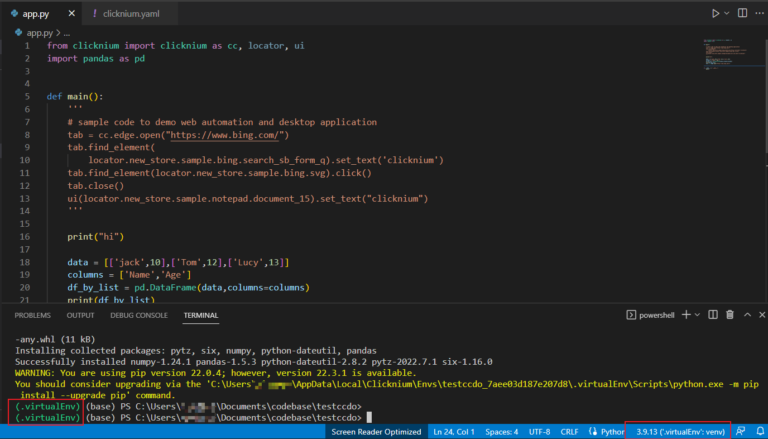This screenshot has height=439, width=768.
Task: Click line number 15 in the gutter
Action: tap(24, 224)
